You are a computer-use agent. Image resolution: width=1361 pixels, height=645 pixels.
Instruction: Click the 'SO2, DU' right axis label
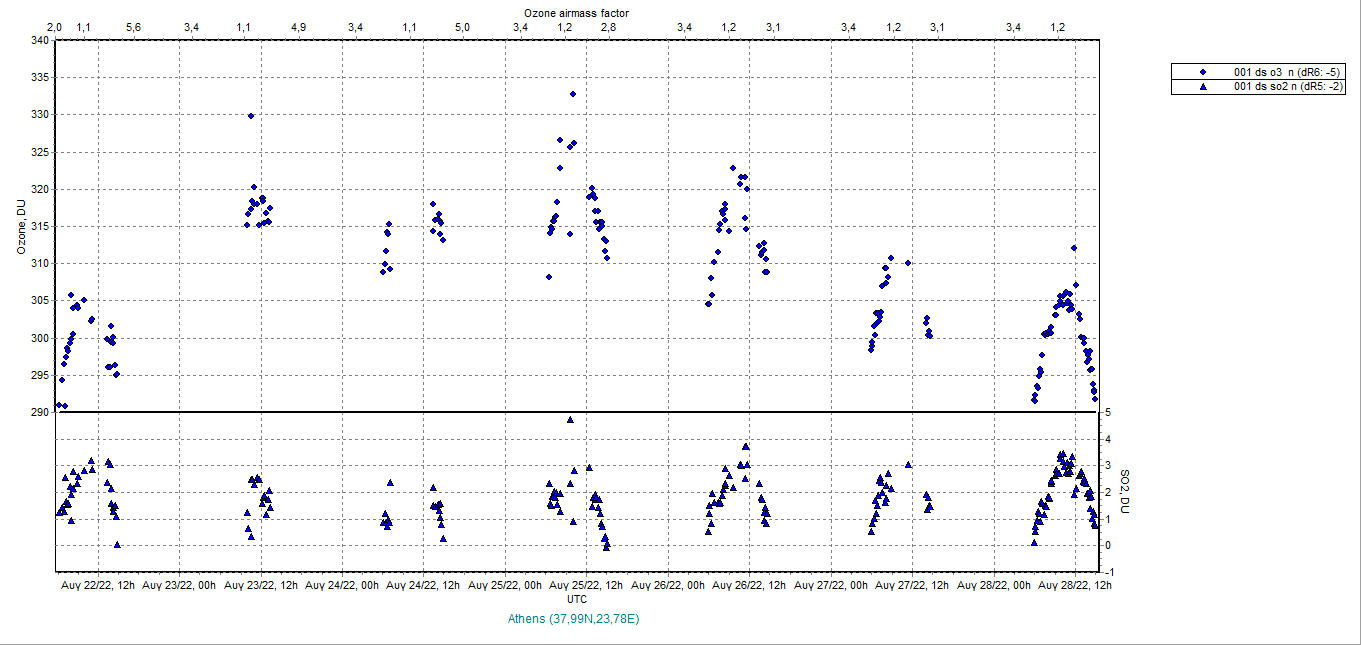(1124, 492)
